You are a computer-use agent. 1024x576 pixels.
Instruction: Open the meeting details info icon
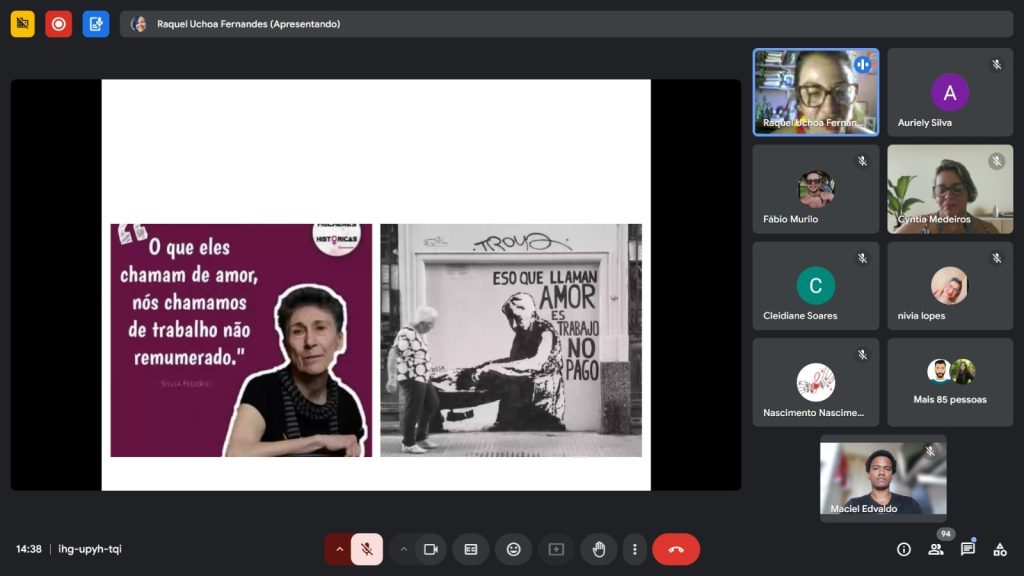[x=904, y=549]
